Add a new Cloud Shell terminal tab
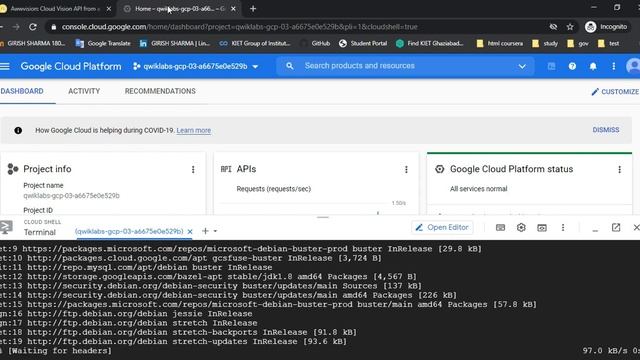Screen dimensions: 640x360 [x=205, y=231]
